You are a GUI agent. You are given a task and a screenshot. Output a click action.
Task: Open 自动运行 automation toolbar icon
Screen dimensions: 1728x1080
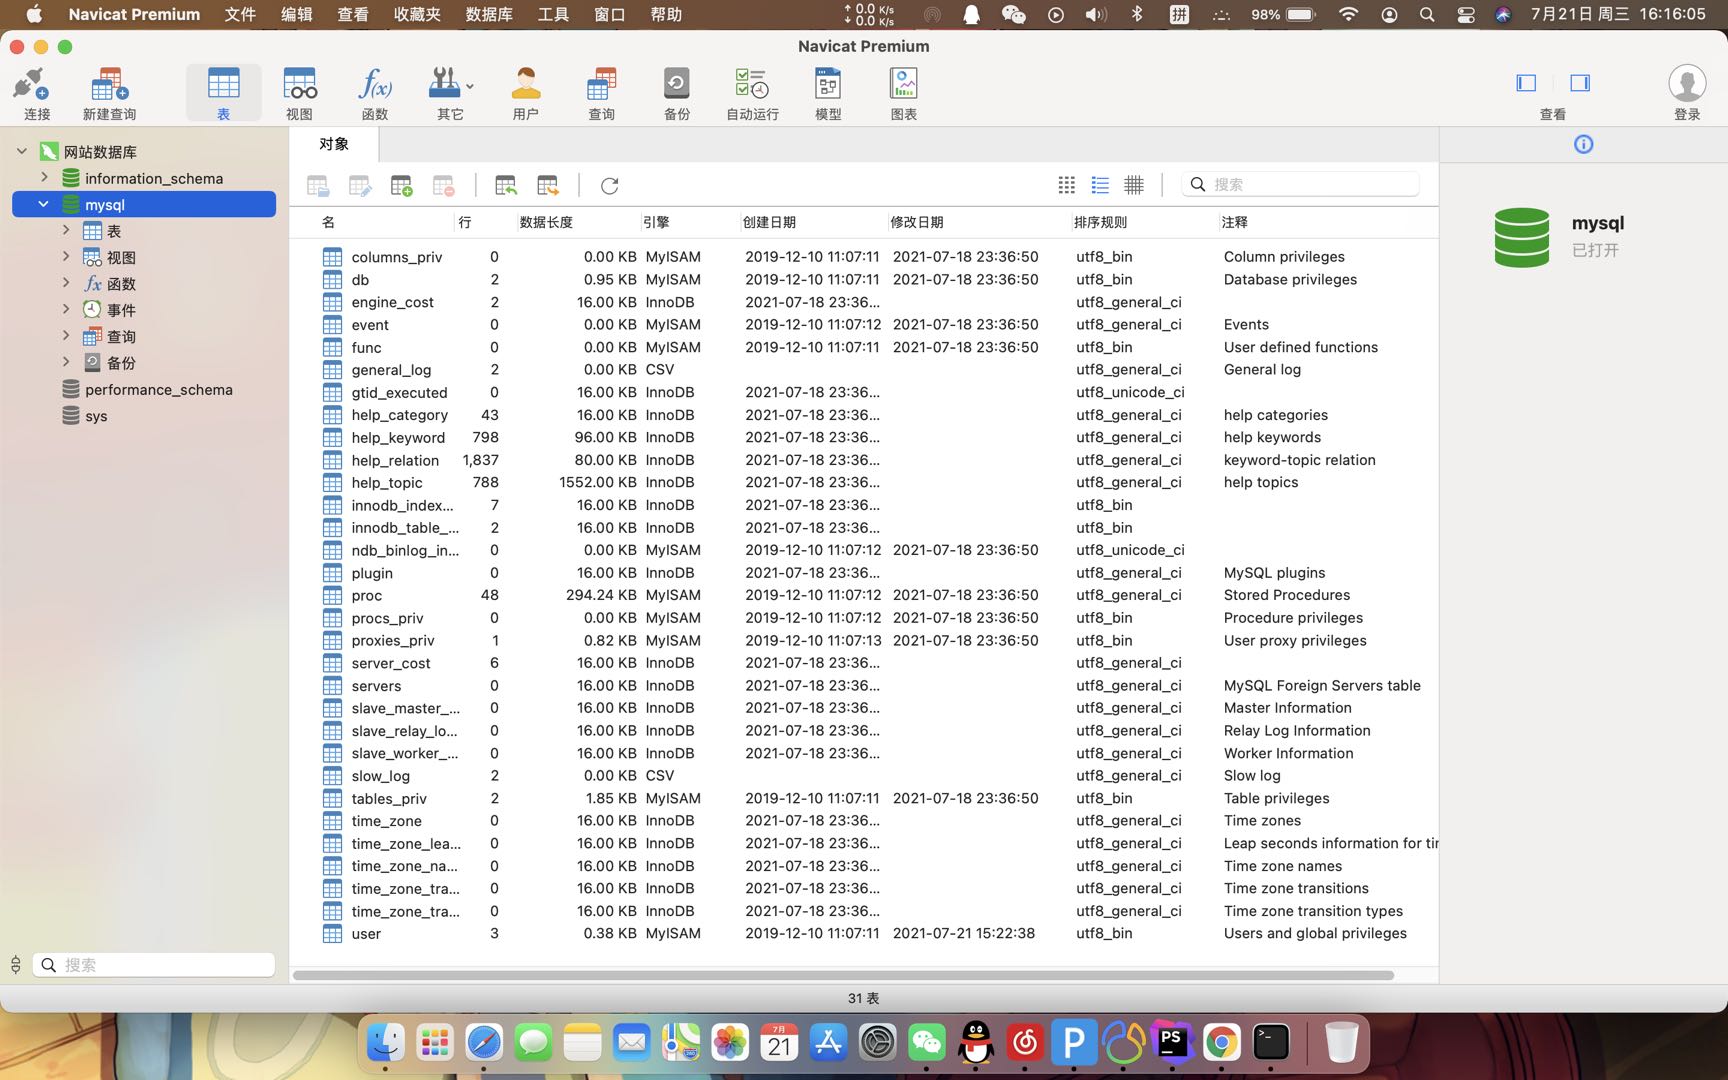(x=752, y=93)
